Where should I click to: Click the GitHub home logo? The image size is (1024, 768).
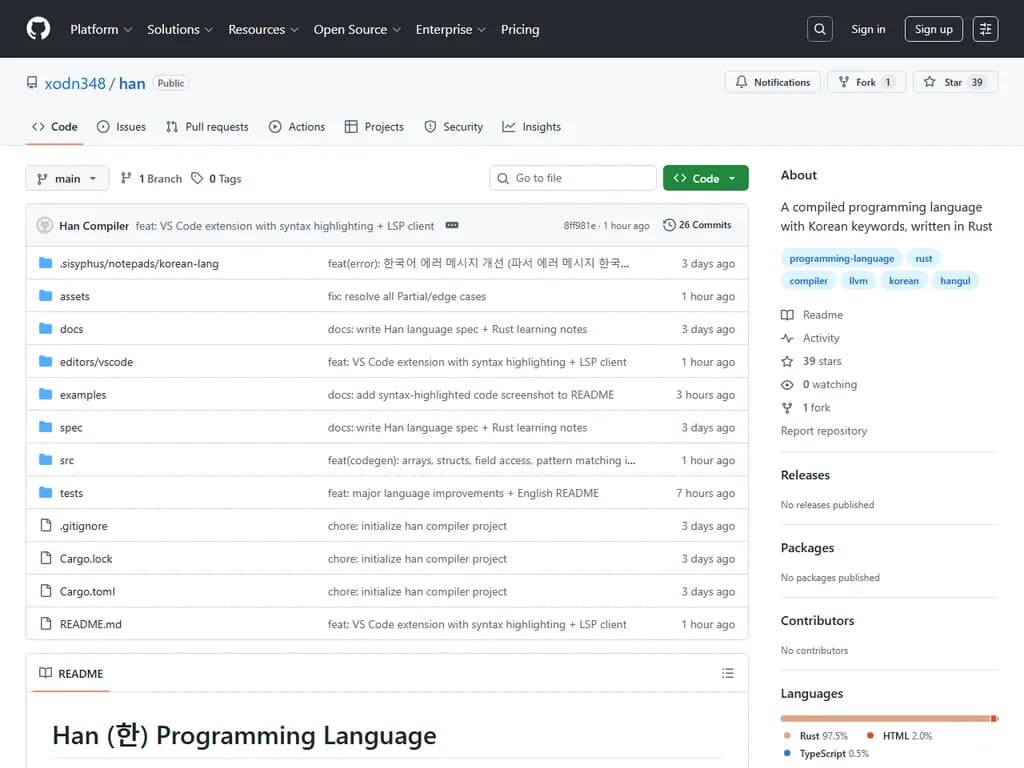point(38,29)
